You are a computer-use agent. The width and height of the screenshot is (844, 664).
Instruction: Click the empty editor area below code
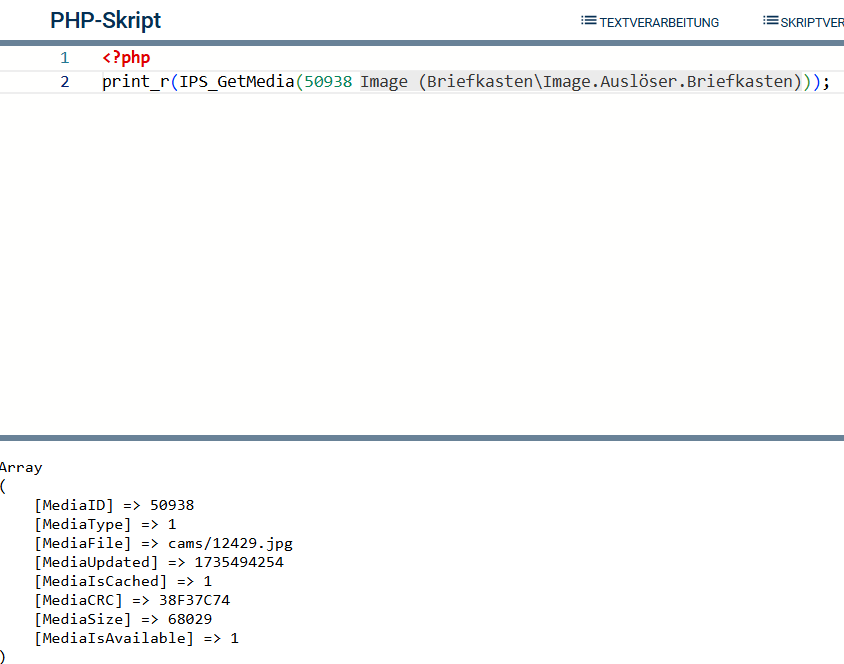coord(422,264)
